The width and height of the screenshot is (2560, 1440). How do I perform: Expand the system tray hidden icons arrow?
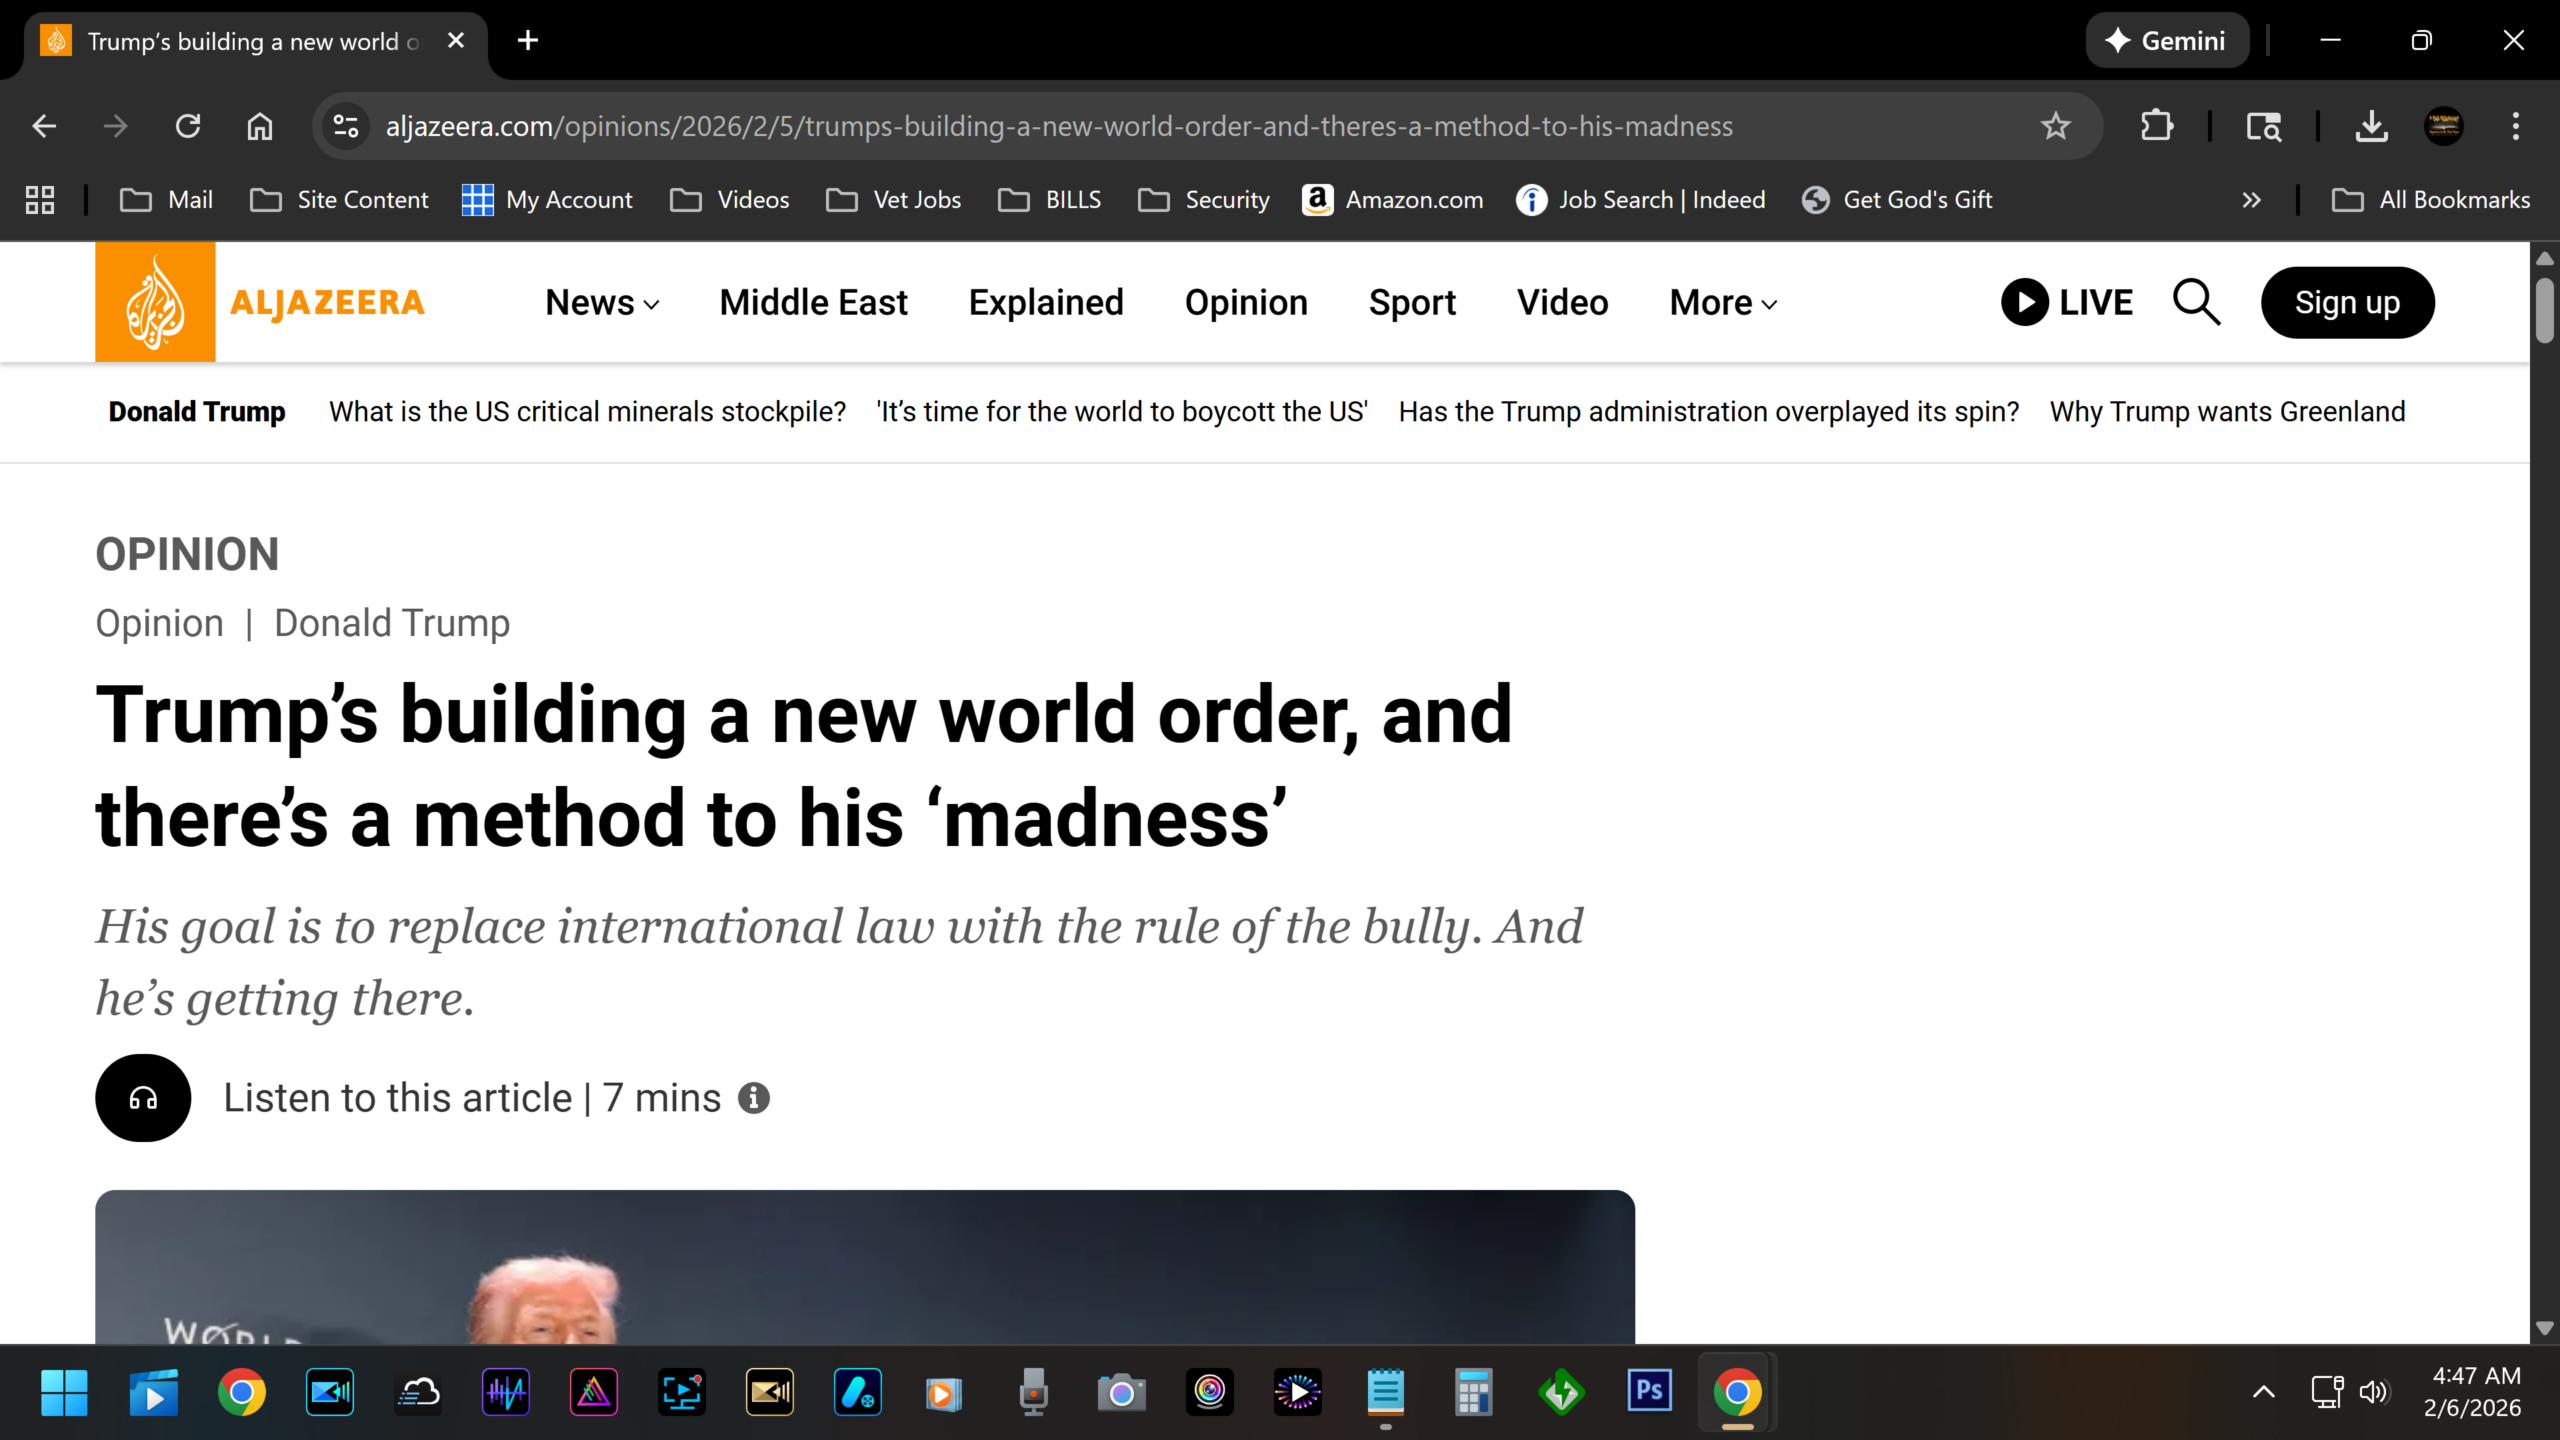[2263, 1392]
